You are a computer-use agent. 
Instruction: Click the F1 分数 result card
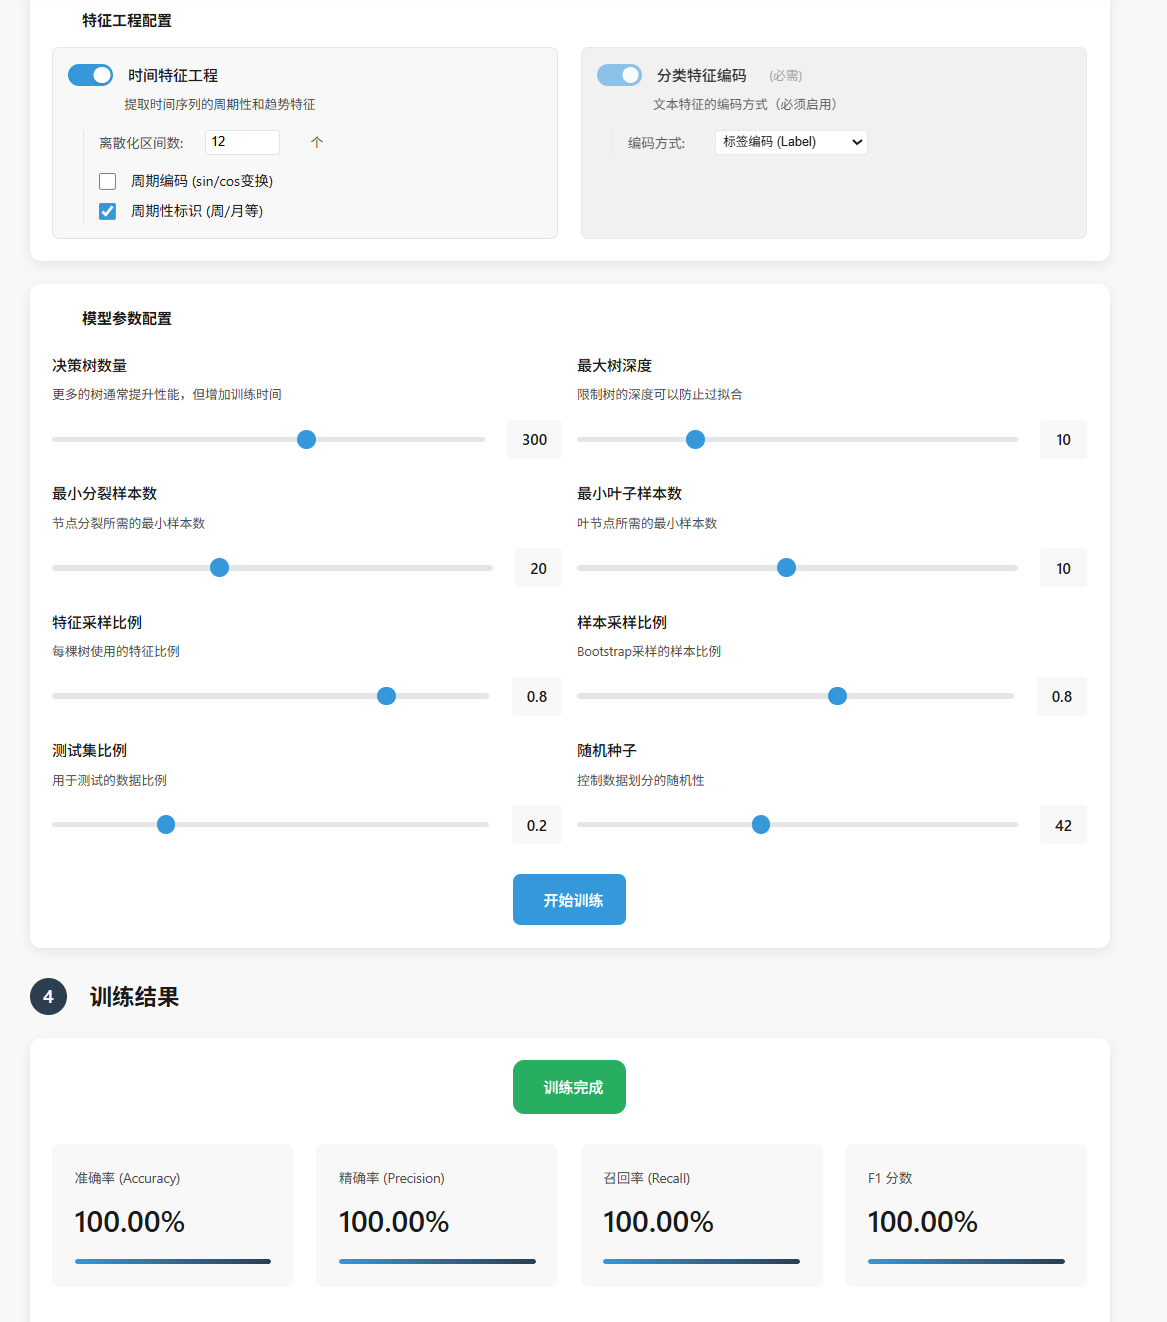(x=965, y=1215)
